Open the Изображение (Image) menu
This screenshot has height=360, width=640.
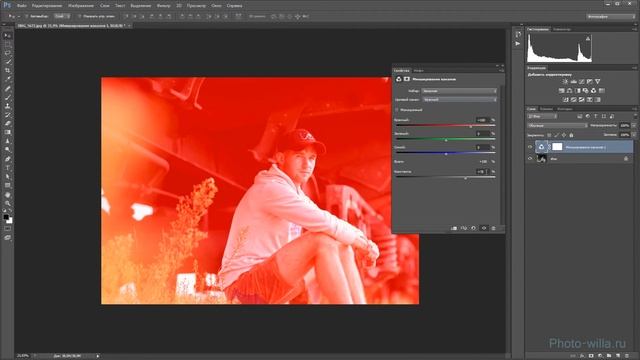81,6
